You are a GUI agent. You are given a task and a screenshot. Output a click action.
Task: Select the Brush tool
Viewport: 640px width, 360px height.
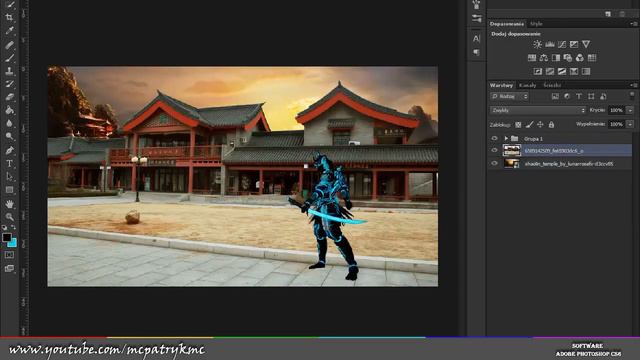click(x=9, y=58)
